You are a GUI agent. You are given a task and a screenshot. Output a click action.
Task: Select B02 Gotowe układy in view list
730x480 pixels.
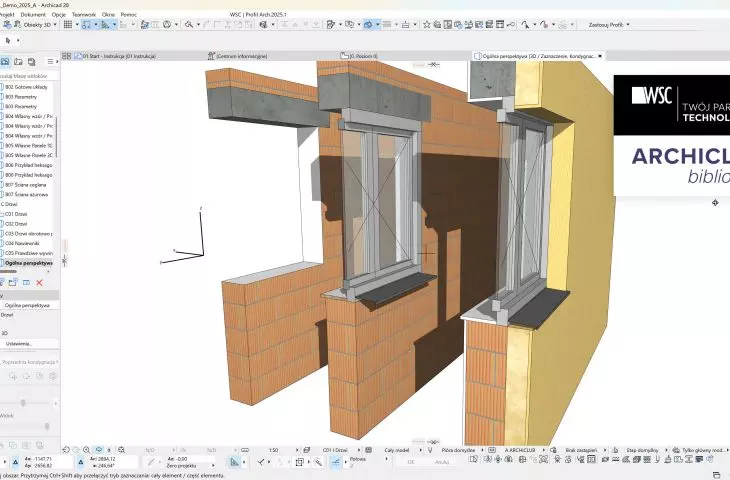(26, 87)
